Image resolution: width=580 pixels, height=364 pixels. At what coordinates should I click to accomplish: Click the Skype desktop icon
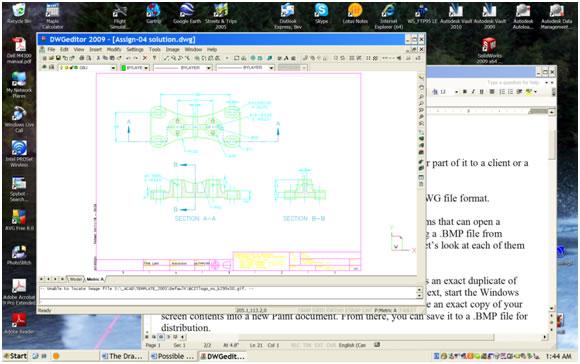pyautogui.click(x=321, y=14)
